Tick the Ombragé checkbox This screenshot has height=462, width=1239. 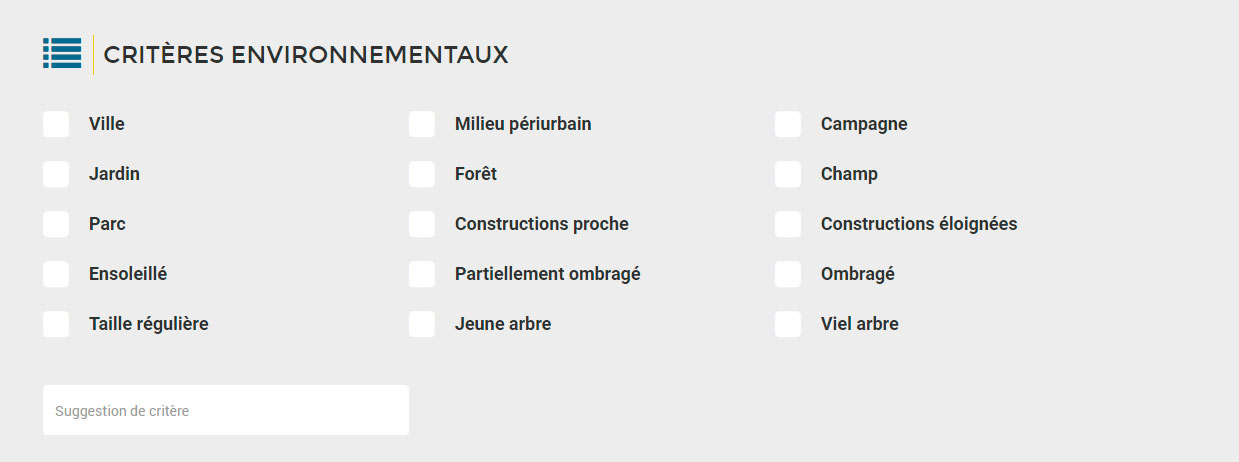[788, 274]
